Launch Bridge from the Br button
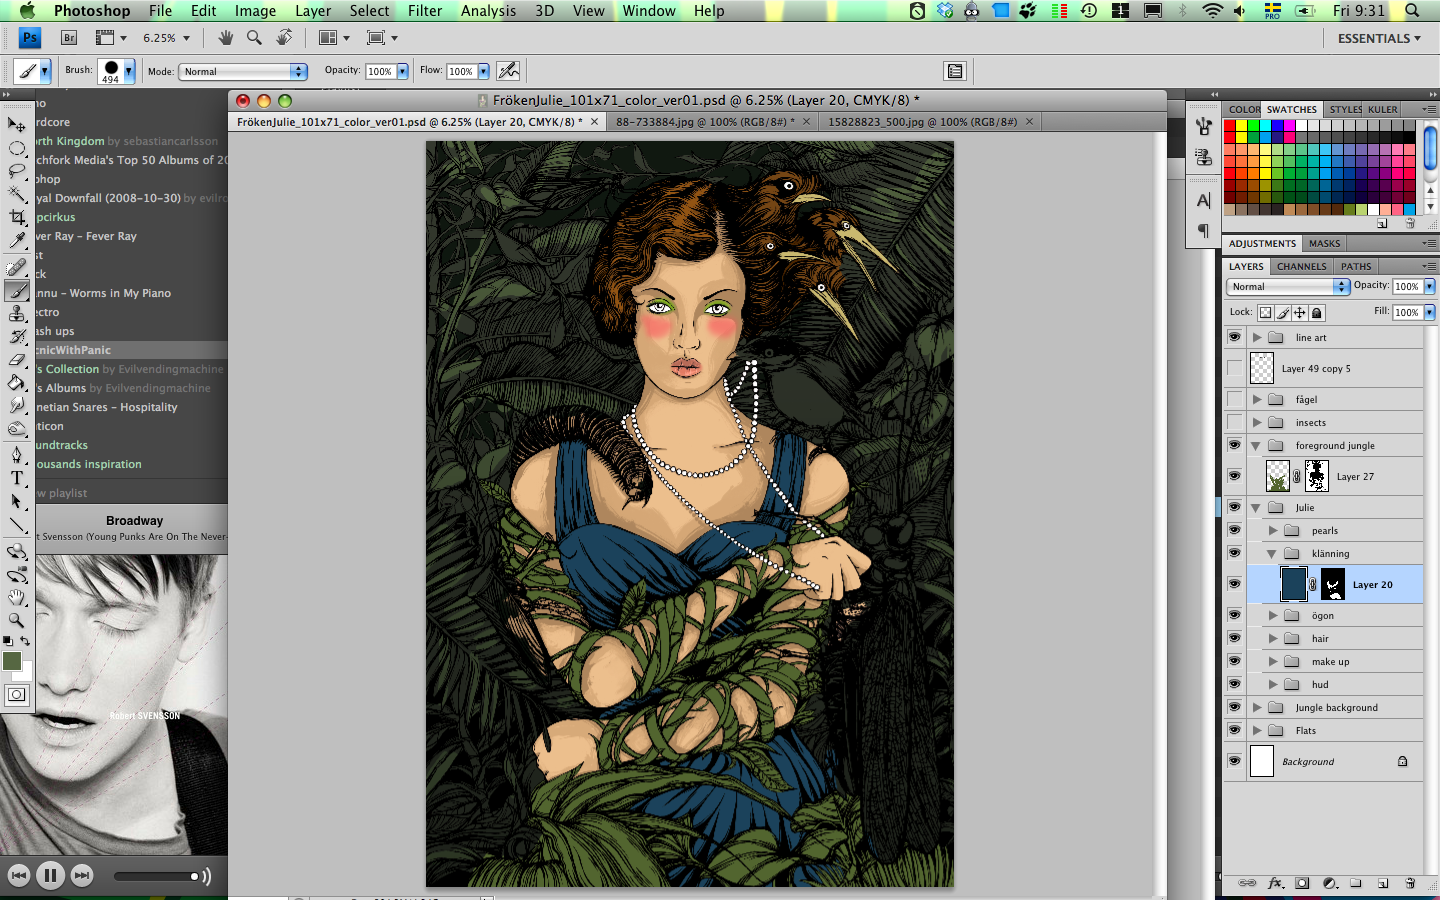Screen dimensions: 1440x900 [x=69, y=38]
